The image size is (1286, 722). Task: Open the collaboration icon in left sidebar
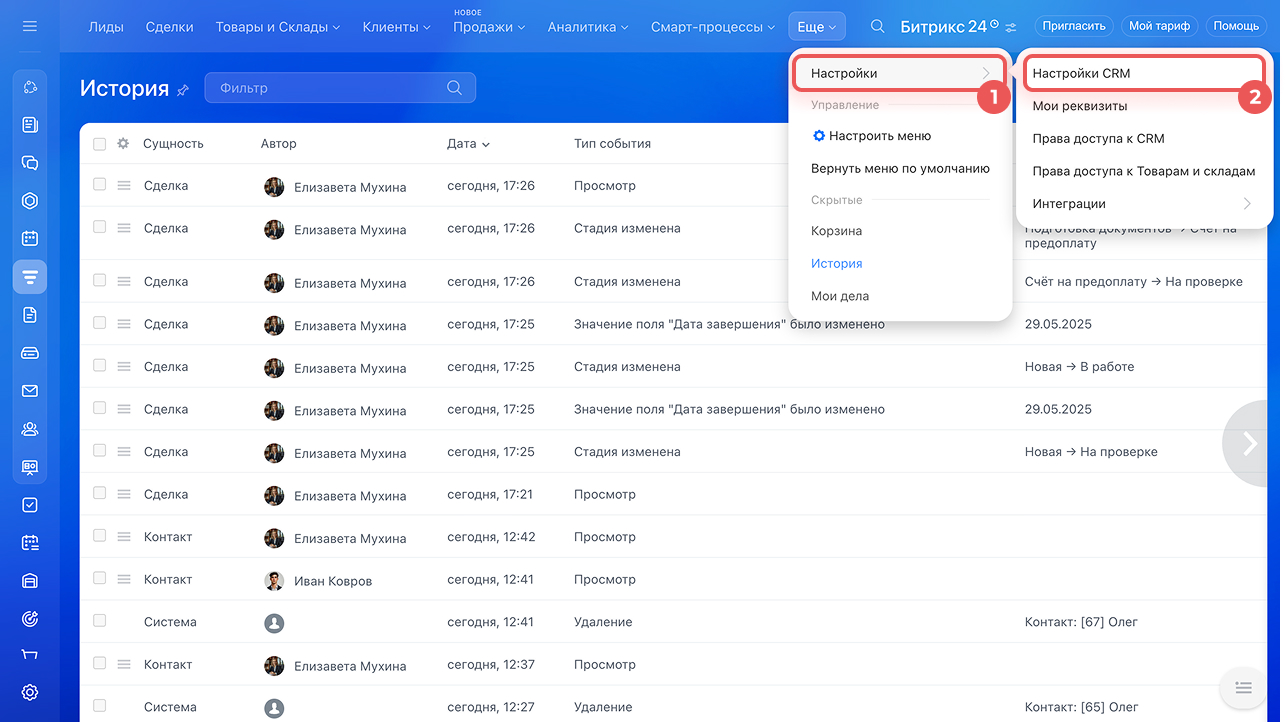(x=30, y=87)
